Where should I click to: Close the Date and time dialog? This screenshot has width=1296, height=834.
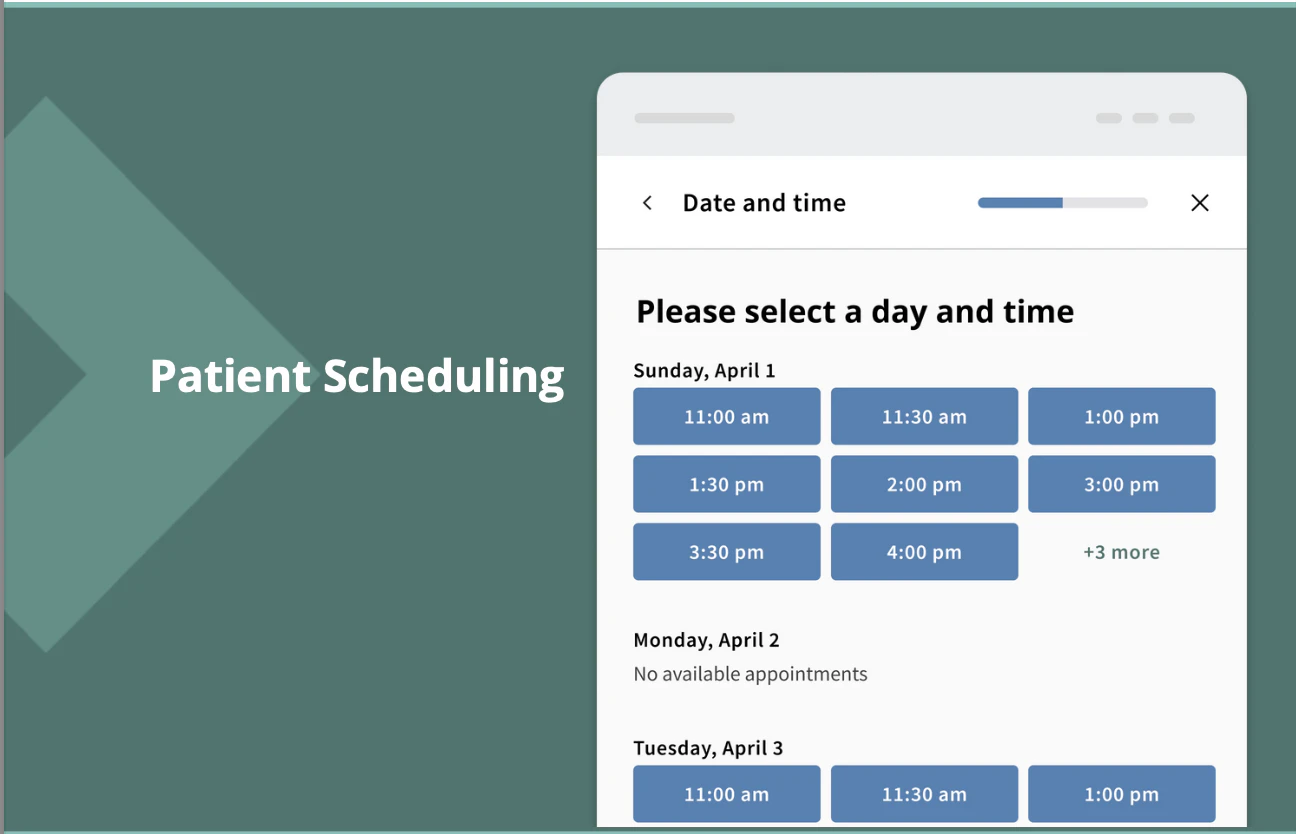1200,203
